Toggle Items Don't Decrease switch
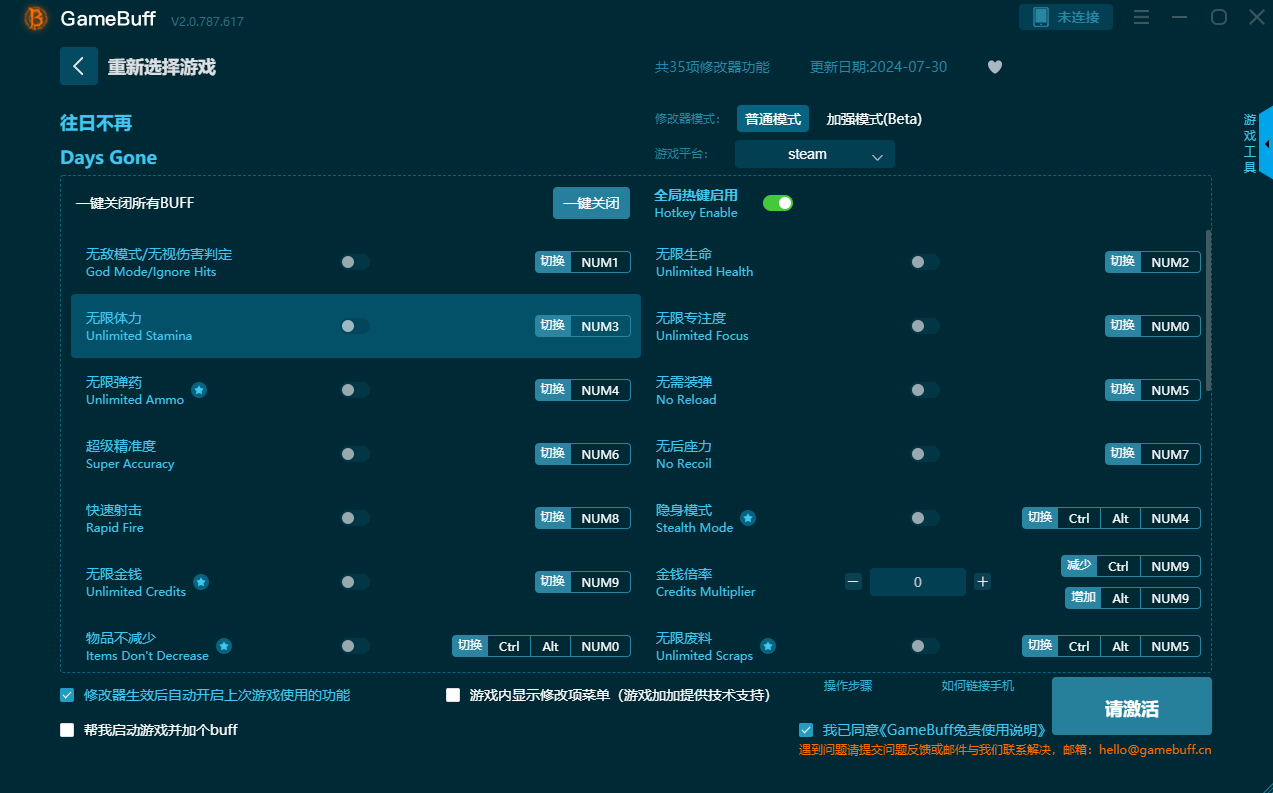The image size is (1273, 793). (355, 646)
